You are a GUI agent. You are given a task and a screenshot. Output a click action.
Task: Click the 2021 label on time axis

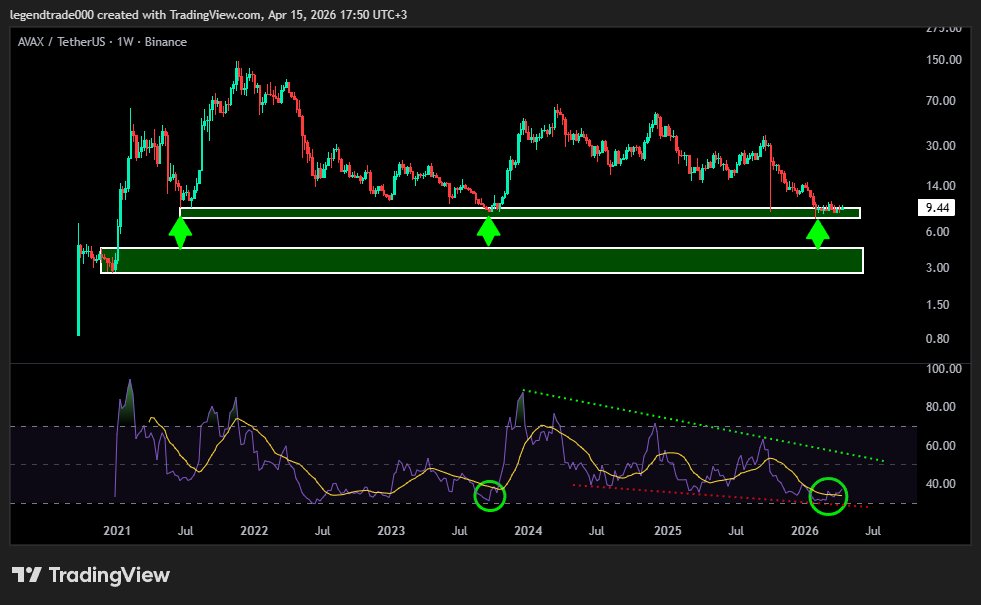118,531
